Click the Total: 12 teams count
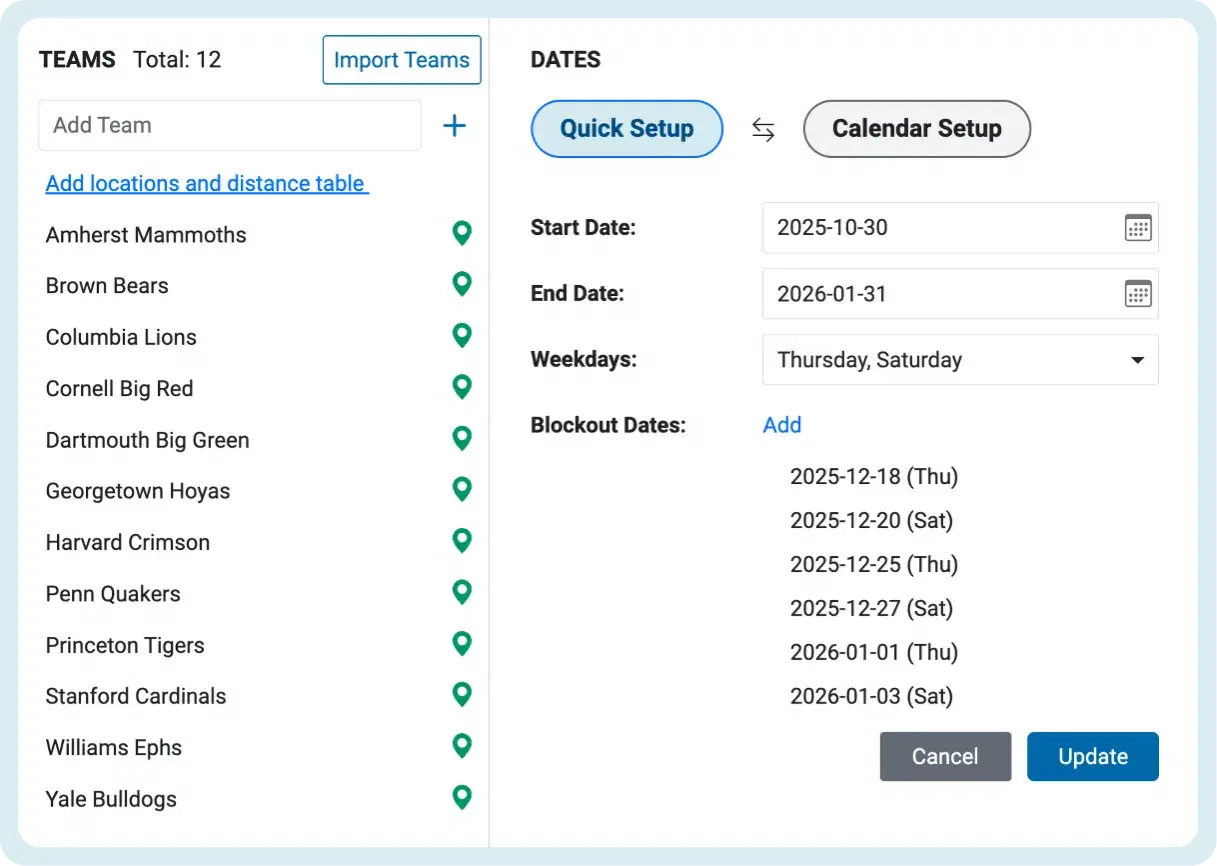The width and height of the screenshot is (1217, 866). point(177,60)
